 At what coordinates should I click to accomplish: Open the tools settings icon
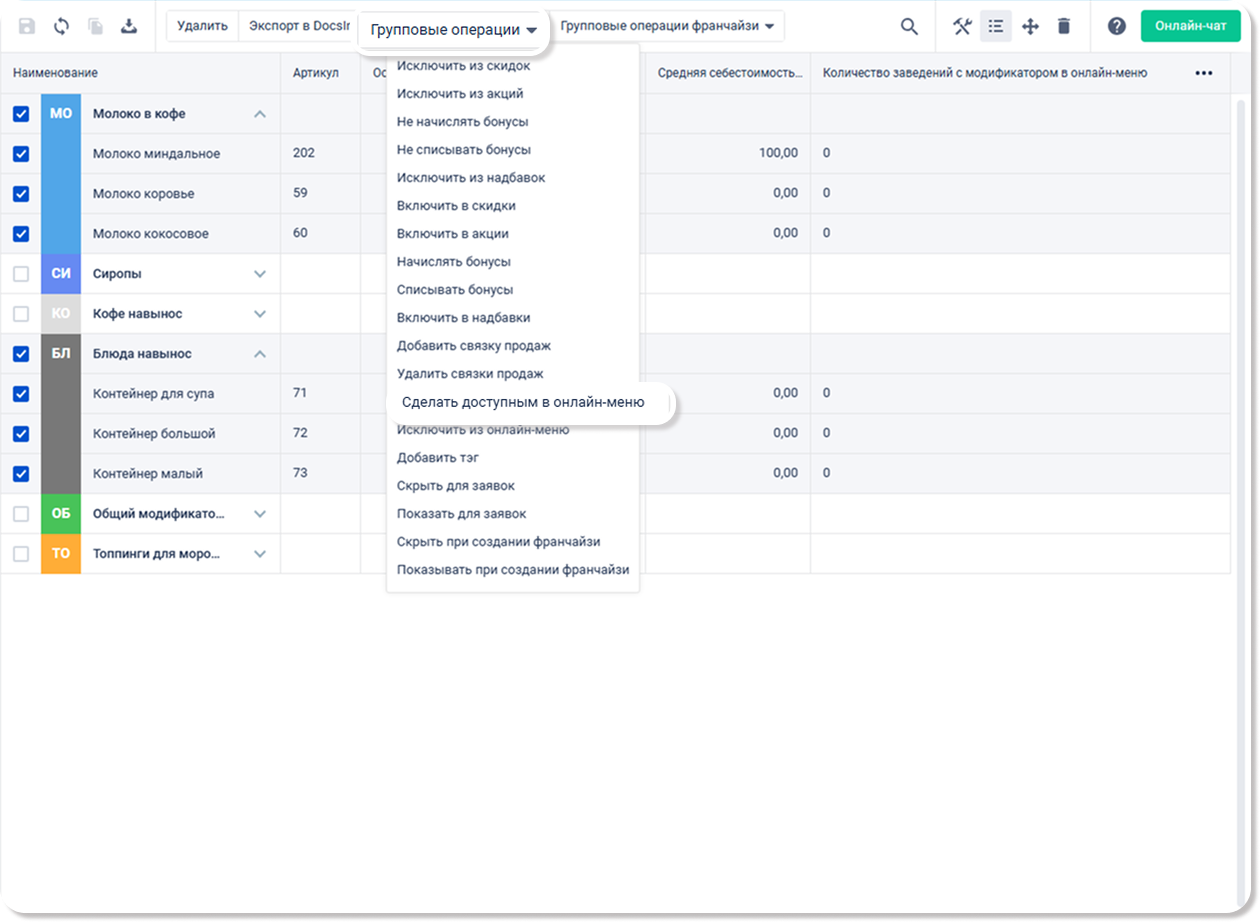(962, 27)
